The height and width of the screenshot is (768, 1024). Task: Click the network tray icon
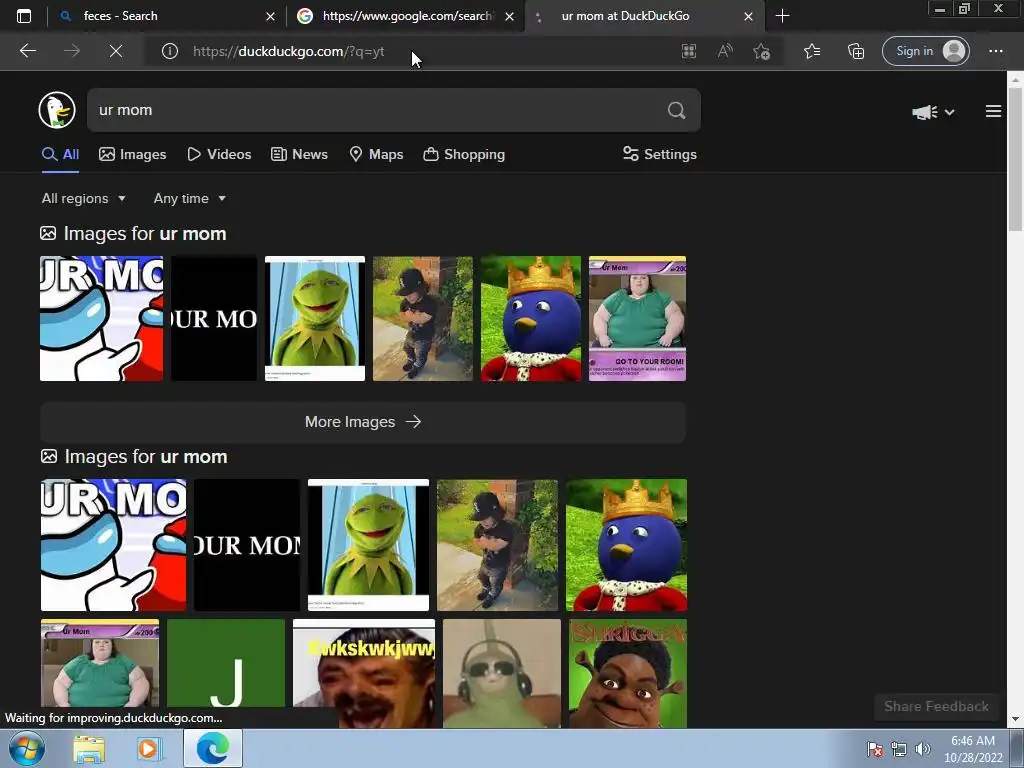coord(899,749)
